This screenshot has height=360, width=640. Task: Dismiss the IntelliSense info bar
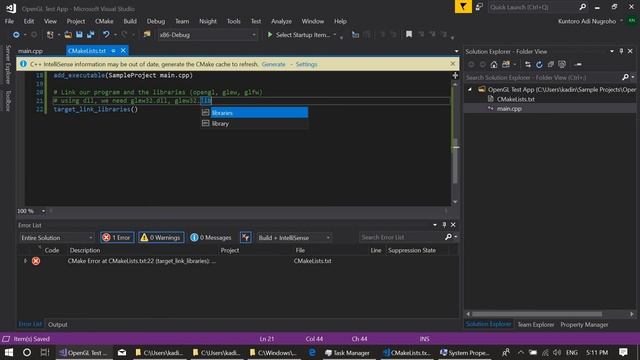pyautogui.click(x=453, y=64)
